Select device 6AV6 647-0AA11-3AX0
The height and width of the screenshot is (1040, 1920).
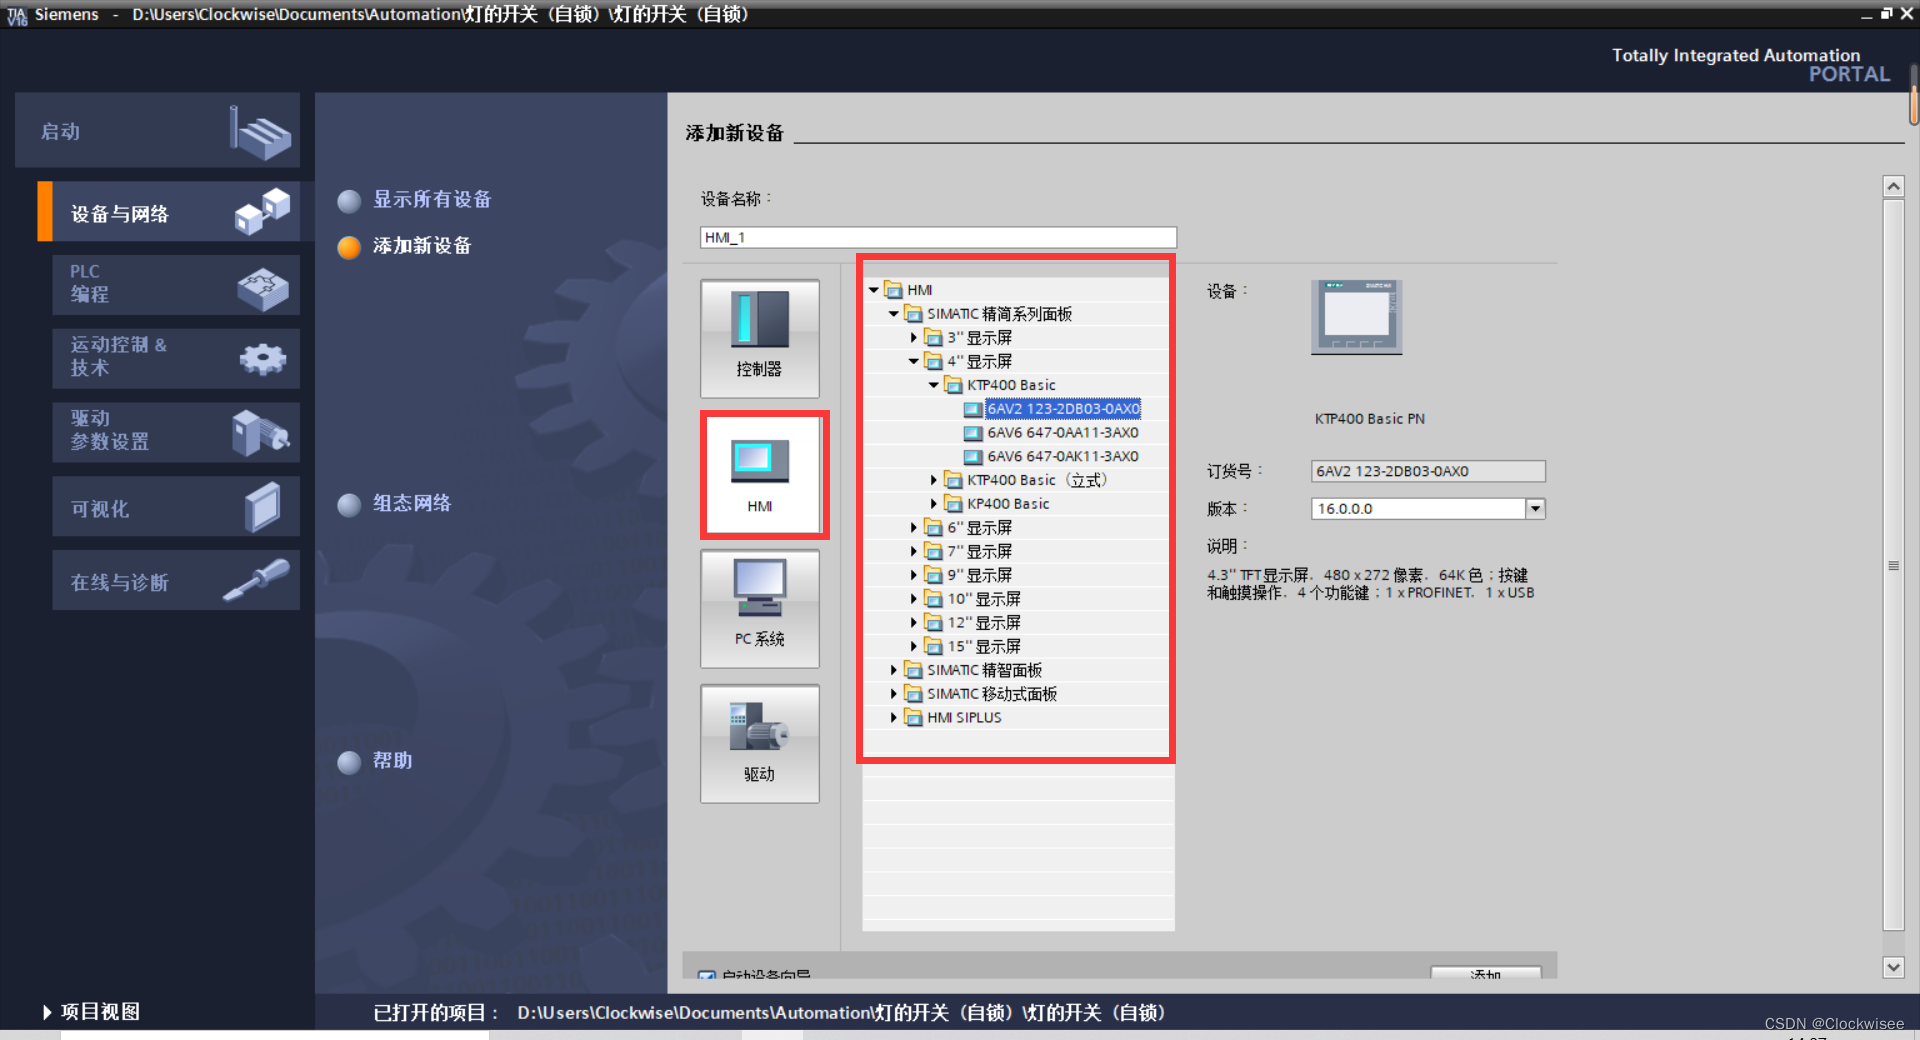1063,433
